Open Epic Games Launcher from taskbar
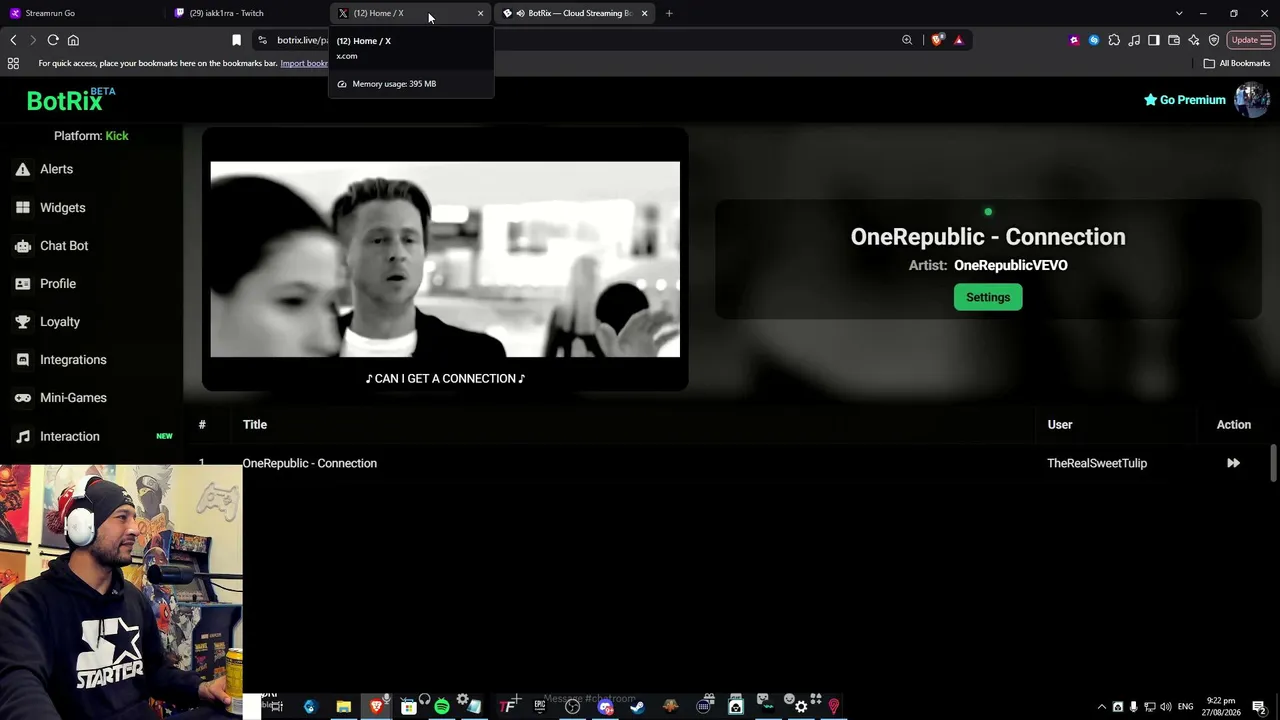 (x=539, y=707)
